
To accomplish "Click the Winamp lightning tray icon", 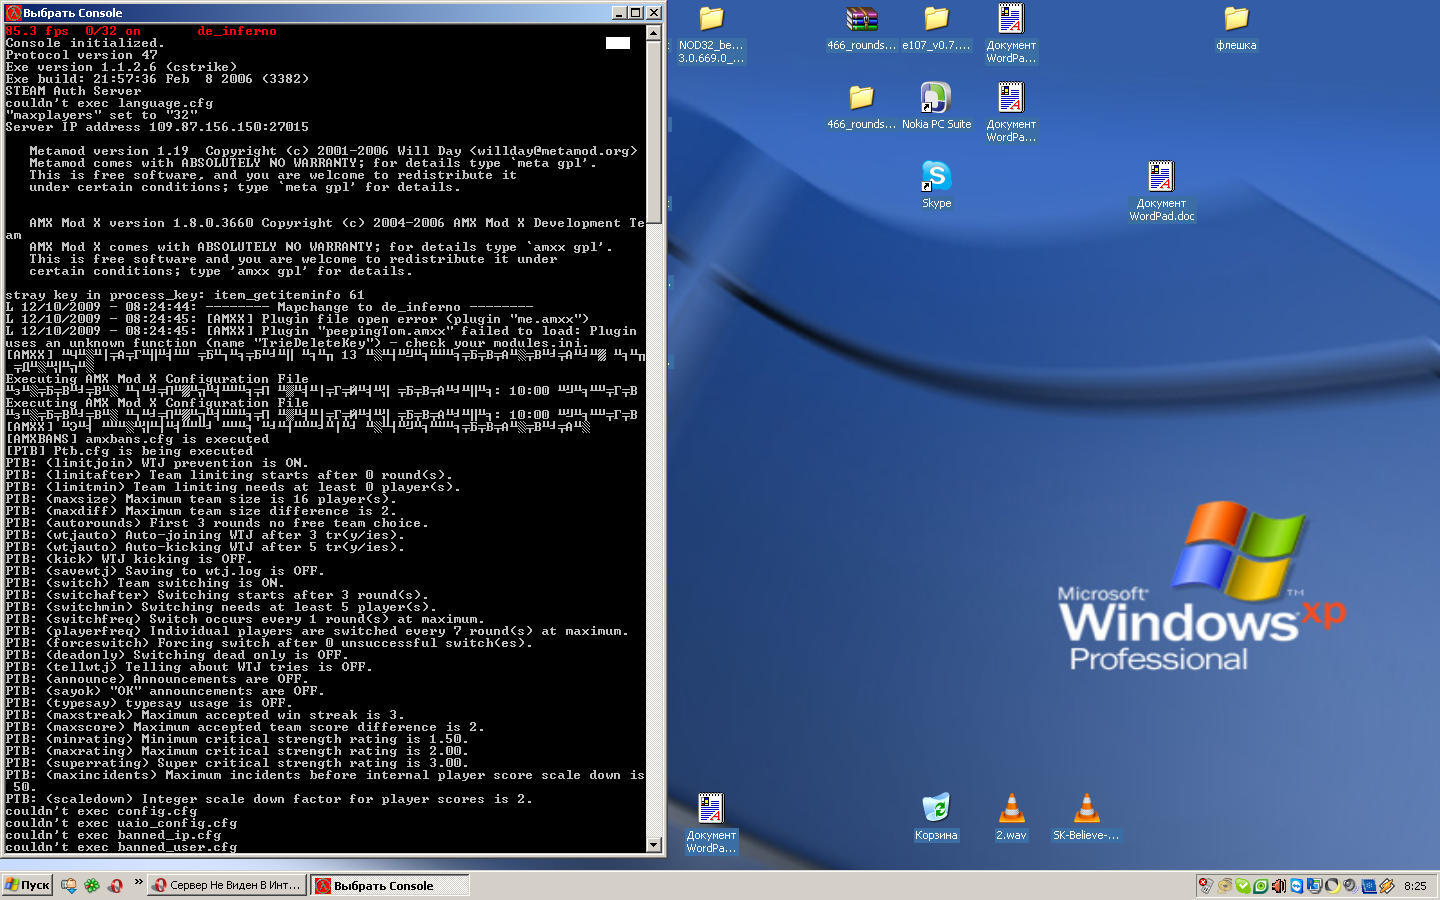I will [1386, 886].
